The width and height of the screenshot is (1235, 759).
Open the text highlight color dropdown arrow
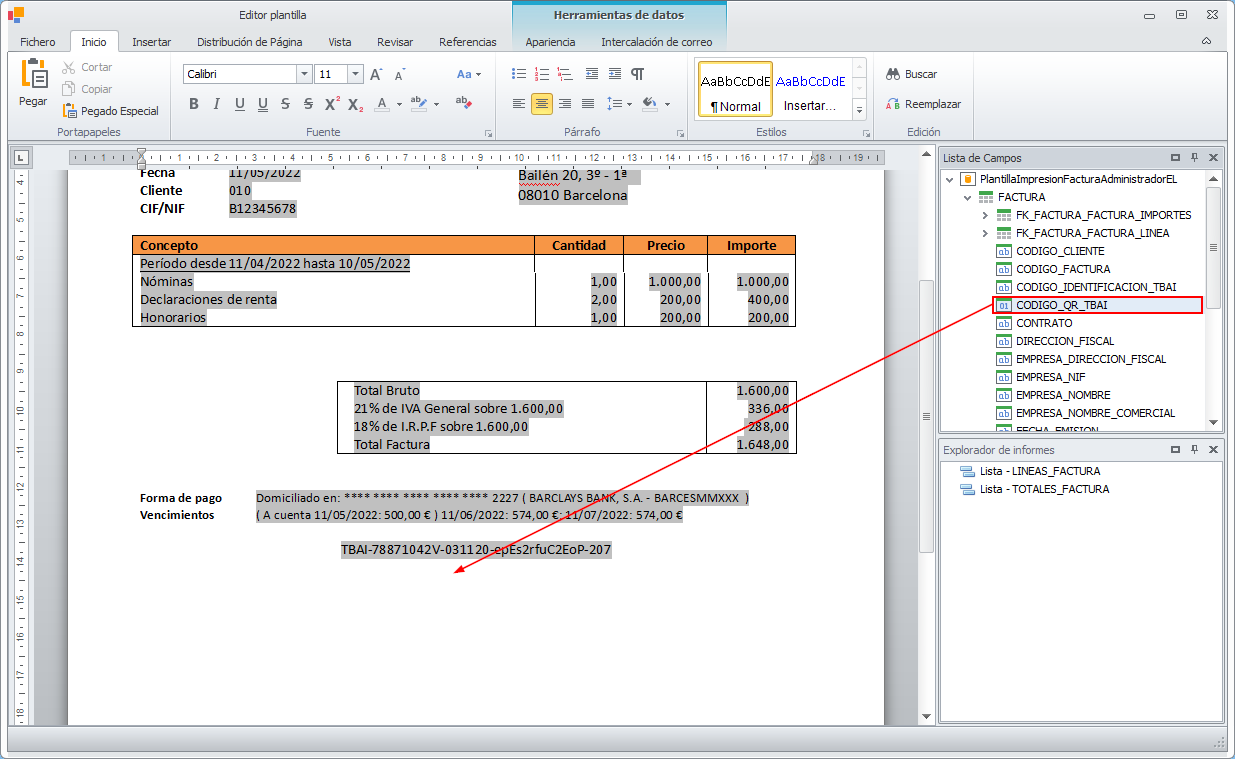[x=436, y=104]
